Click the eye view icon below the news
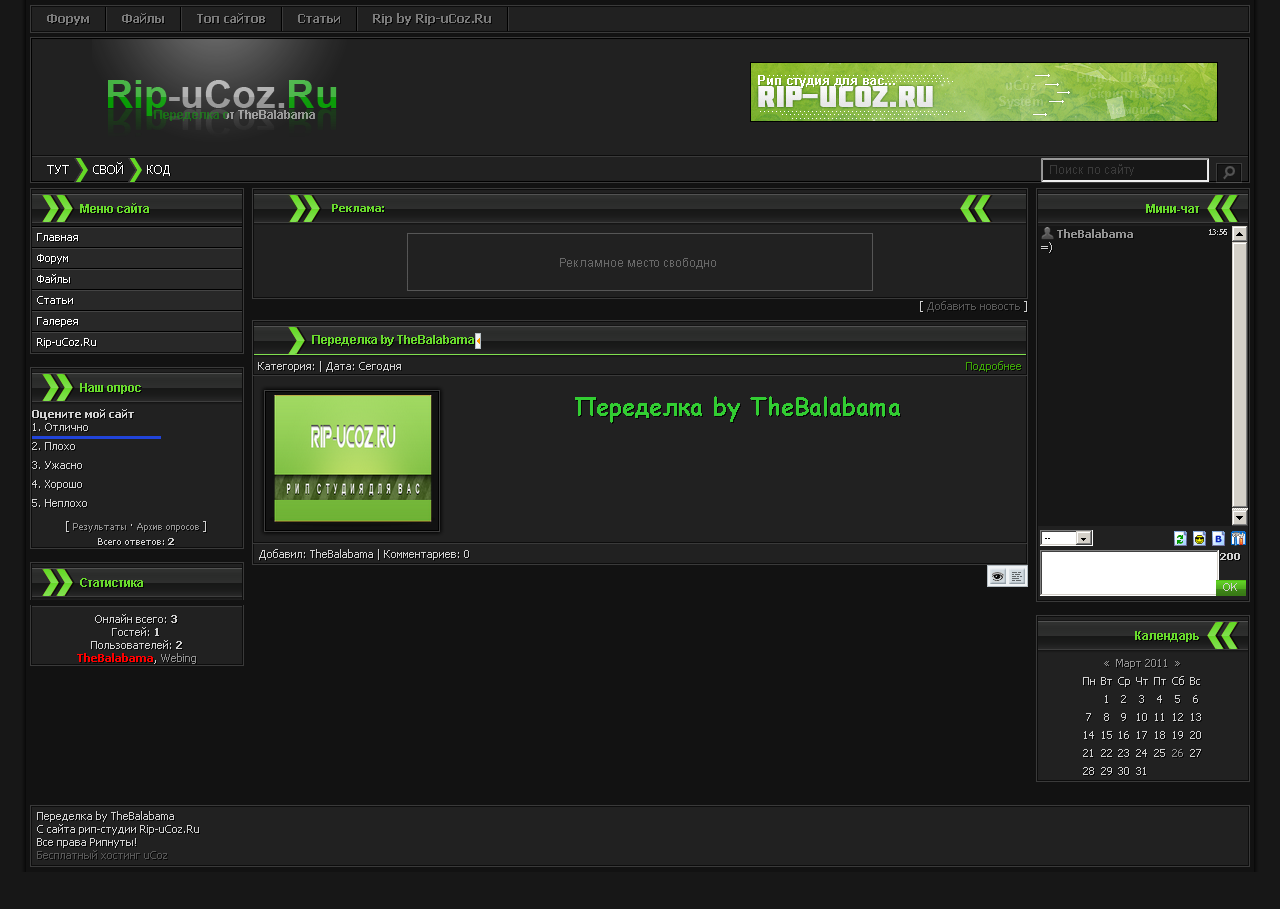The width and height of the screenshot is (1280, 909). pos(998,576)
